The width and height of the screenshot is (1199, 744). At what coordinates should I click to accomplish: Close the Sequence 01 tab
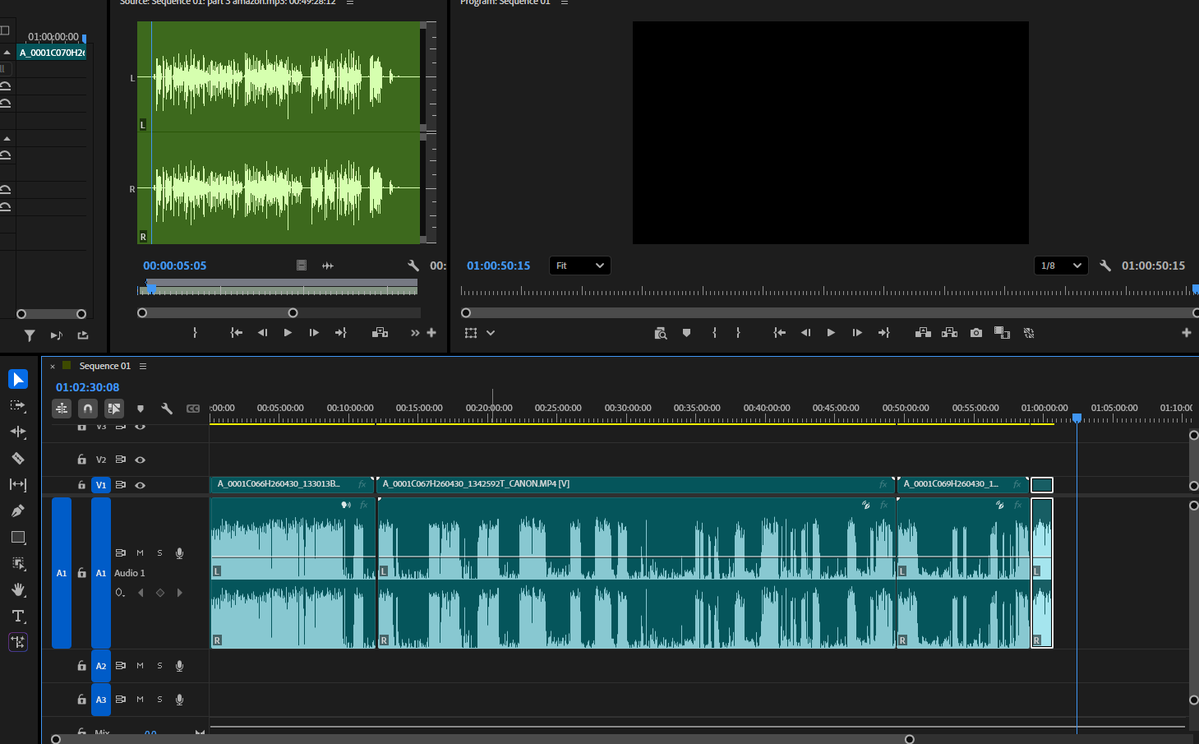click(52, 366)
